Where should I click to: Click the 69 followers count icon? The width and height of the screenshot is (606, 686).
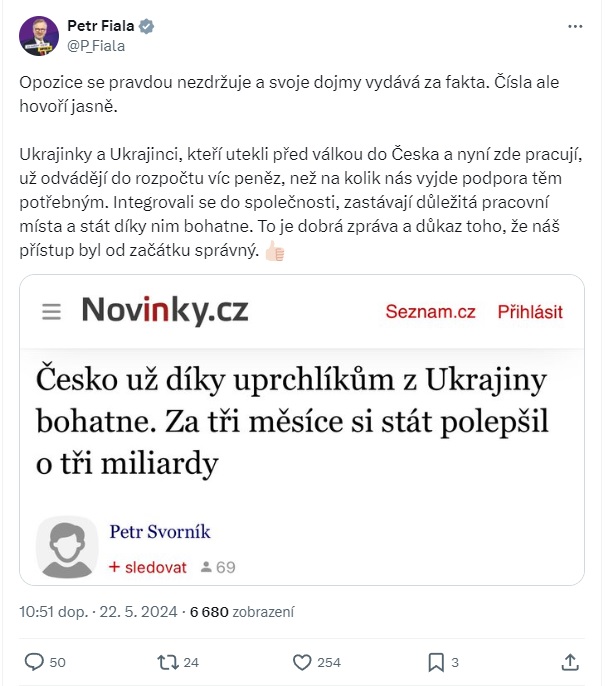[206, 567]
